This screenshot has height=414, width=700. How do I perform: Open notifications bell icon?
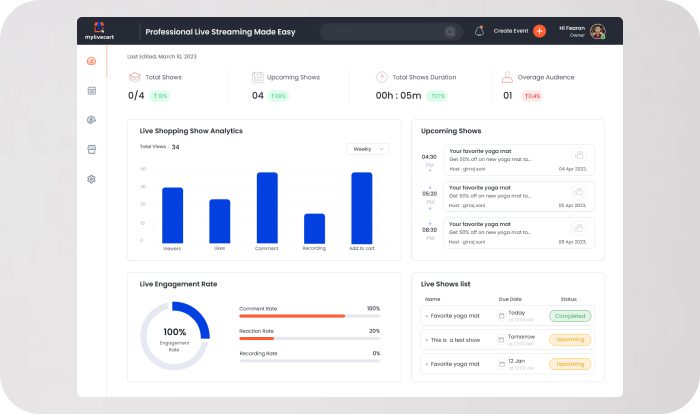tap(479, 31)
